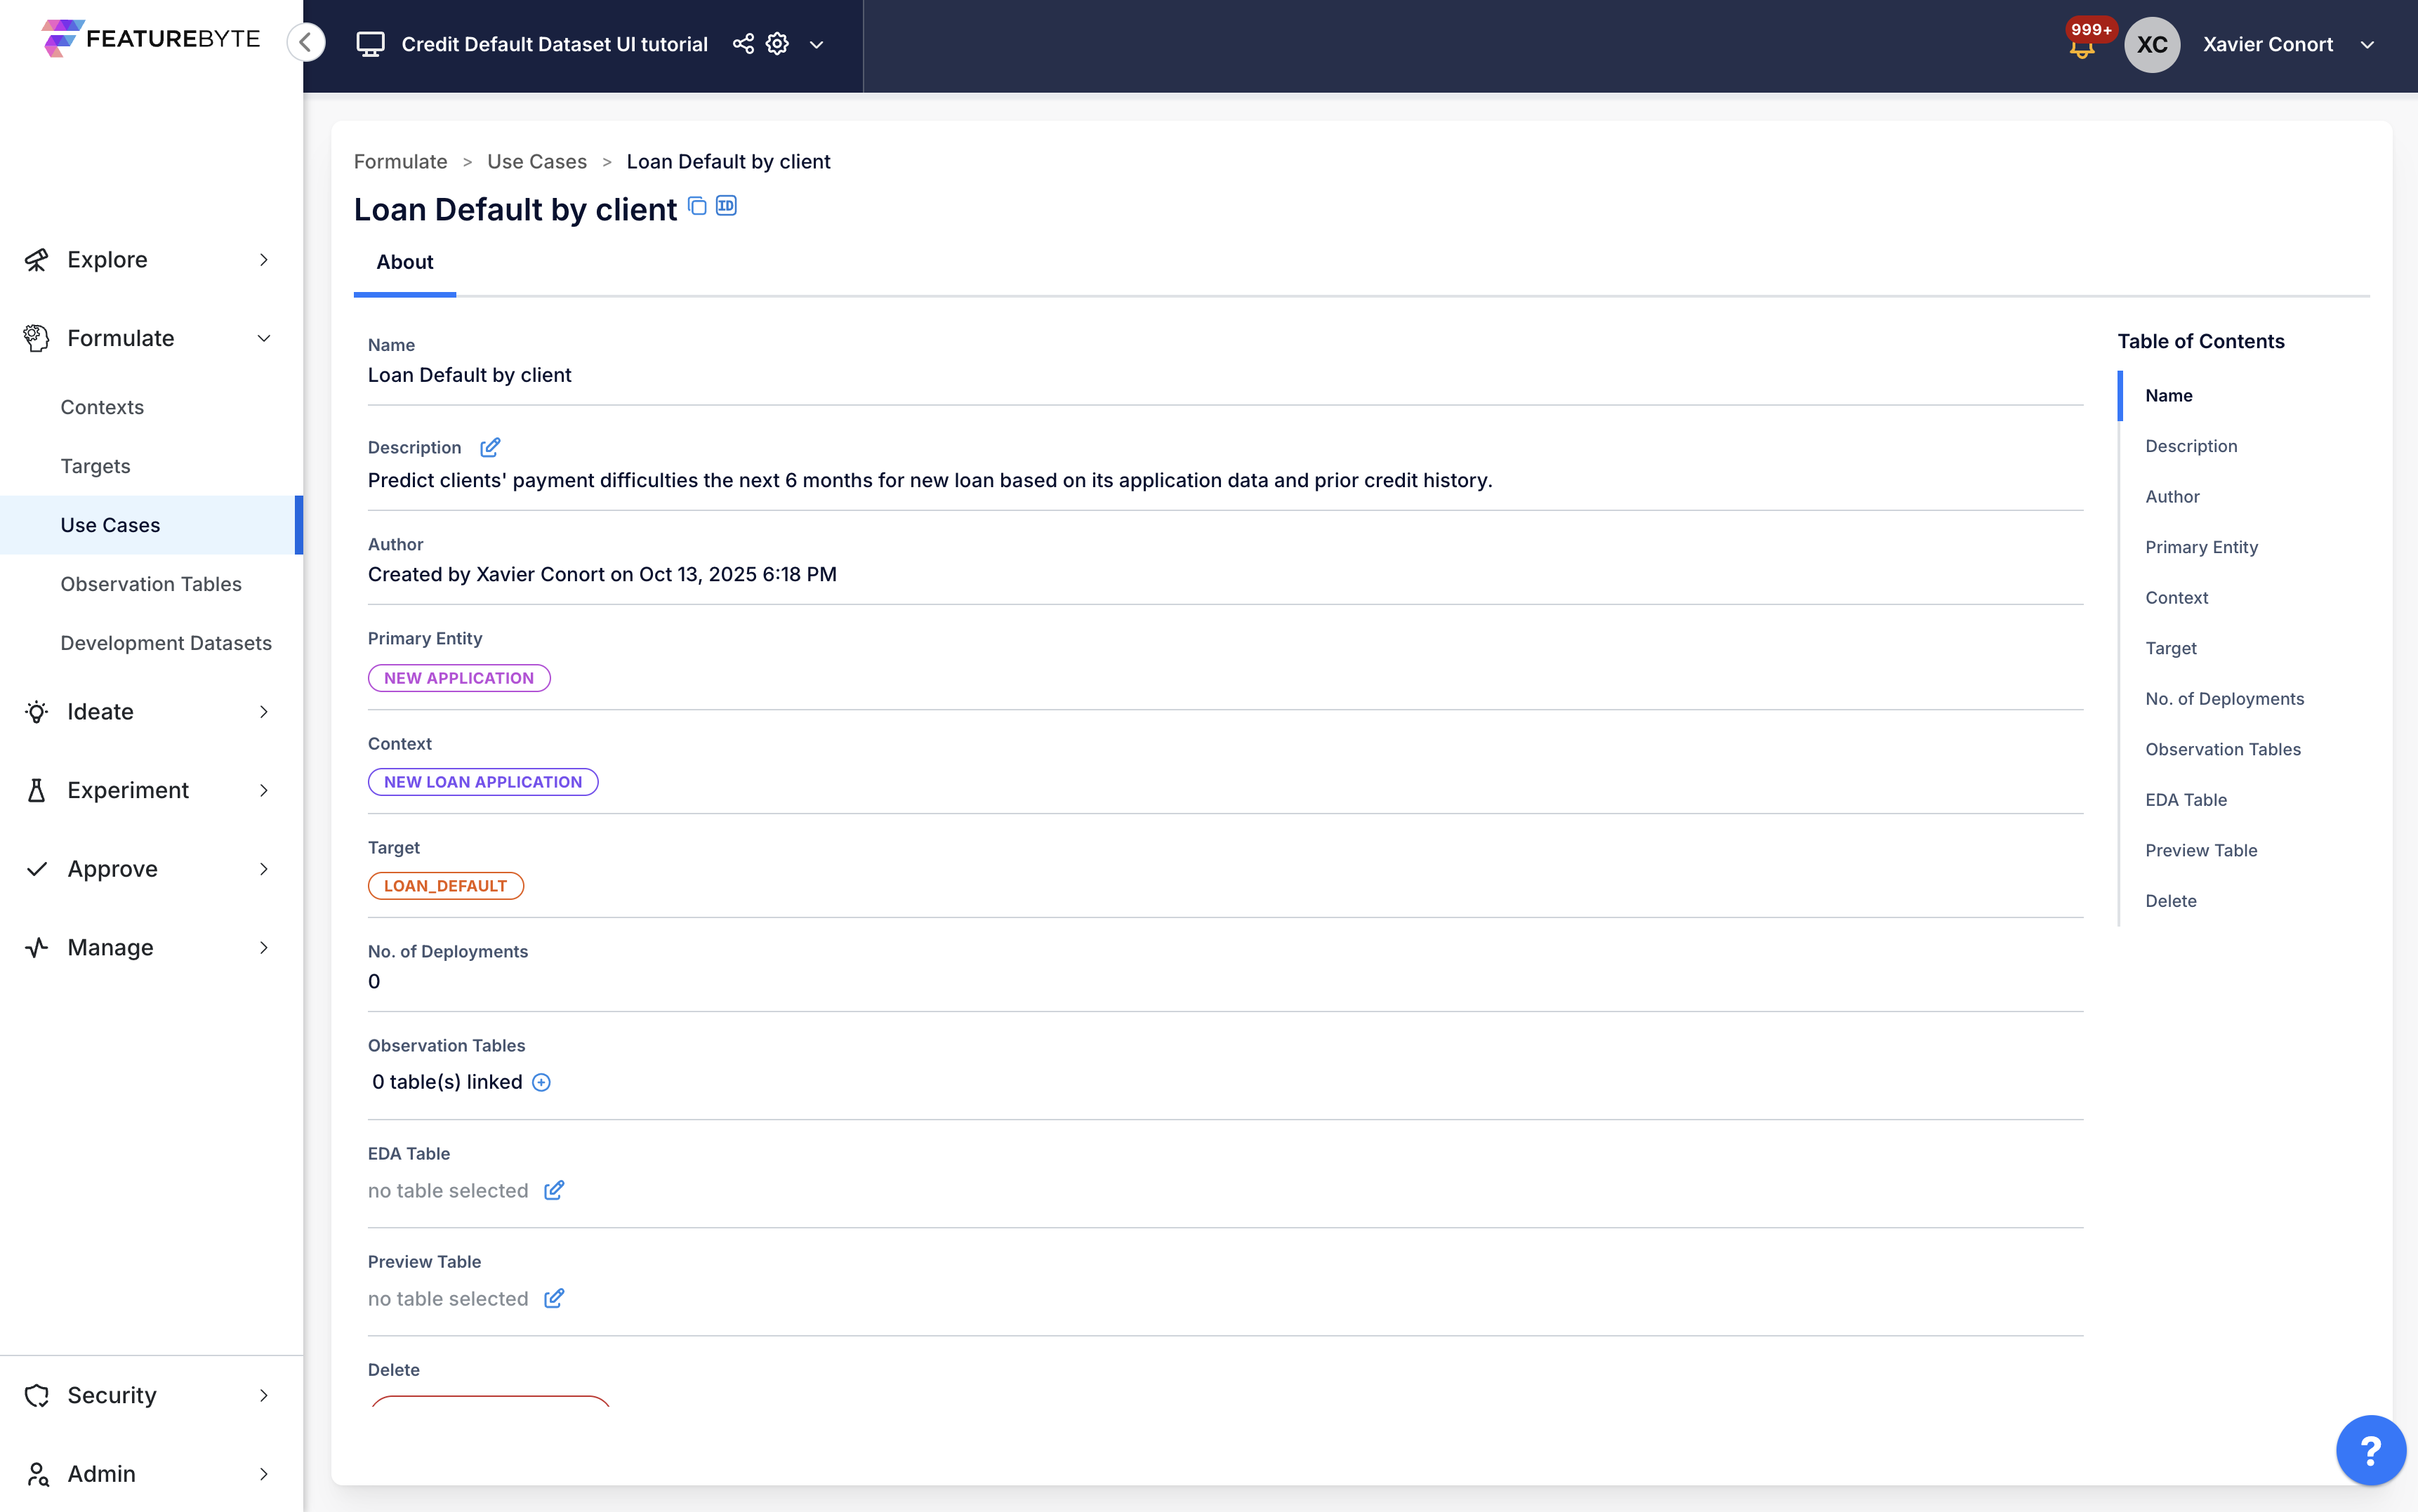Open the Manage activity icon
The image size is (2418, 1512).
(x=37, y=947)
